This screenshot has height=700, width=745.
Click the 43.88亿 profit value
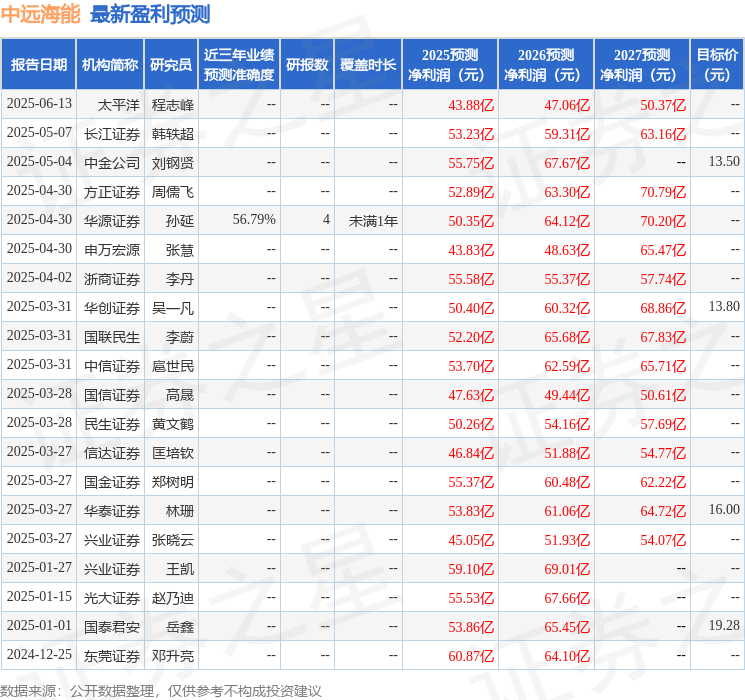click(471, 105)
